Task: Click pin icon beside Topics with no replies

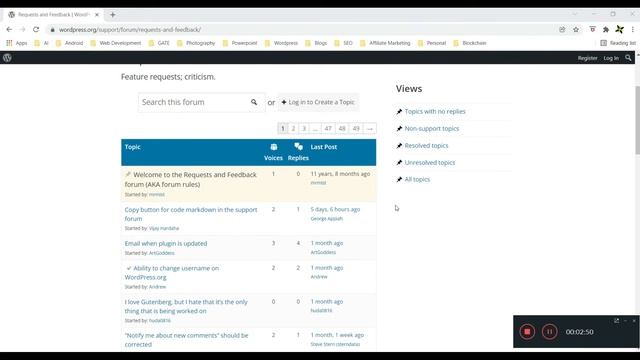Action: [399, 111]
